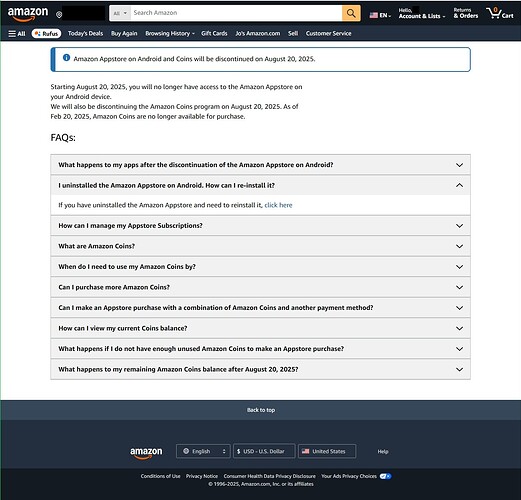Open Returns & Orders
The height and width of the screenshot is (500, 521).
coord(466,13)
